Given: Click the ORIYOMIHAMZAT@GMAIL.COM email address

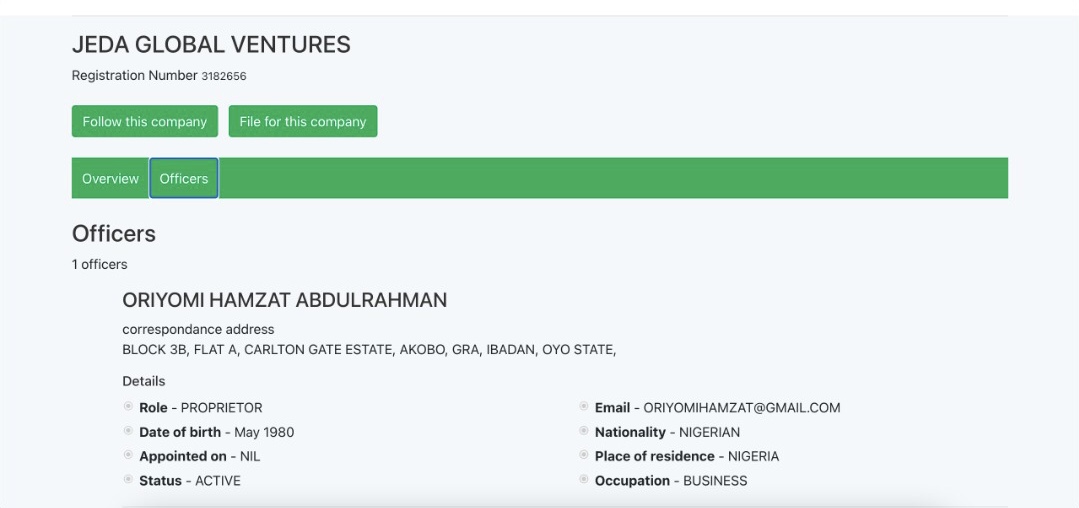Looking at the screenshot, I should (741, 408).
